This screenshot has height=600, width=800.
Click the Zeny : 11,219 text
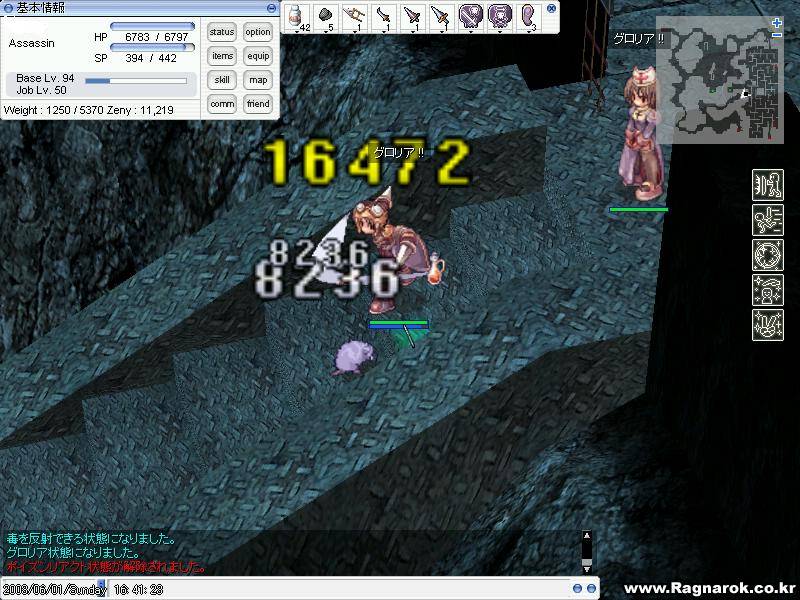coord(140,110)
